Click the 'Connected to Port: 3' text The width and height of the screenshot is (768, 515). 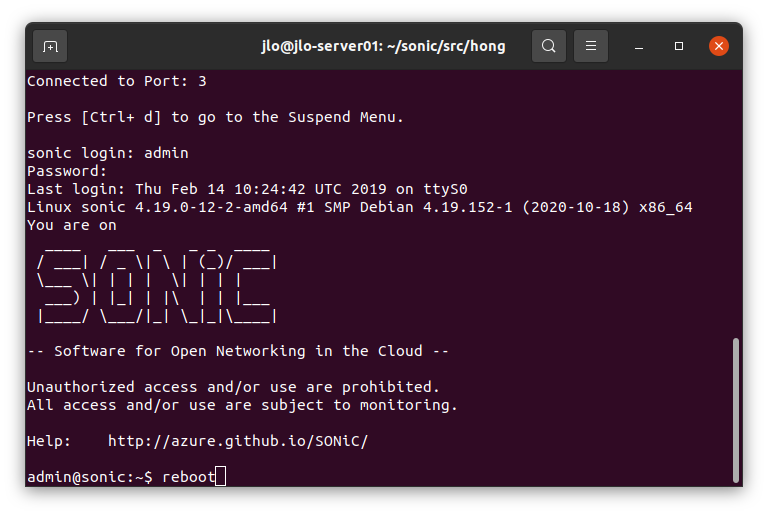pyautogui.click(x=117, y=81)
